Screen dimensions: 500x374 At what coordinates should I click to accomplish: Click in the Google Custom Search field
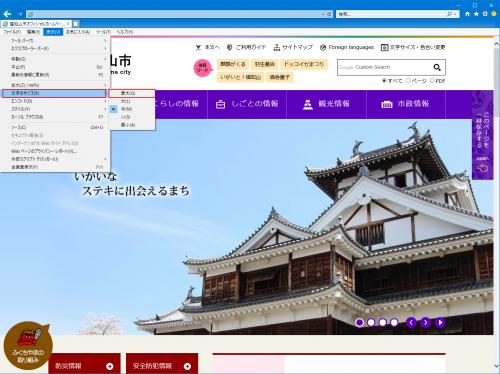coord(384,67)
